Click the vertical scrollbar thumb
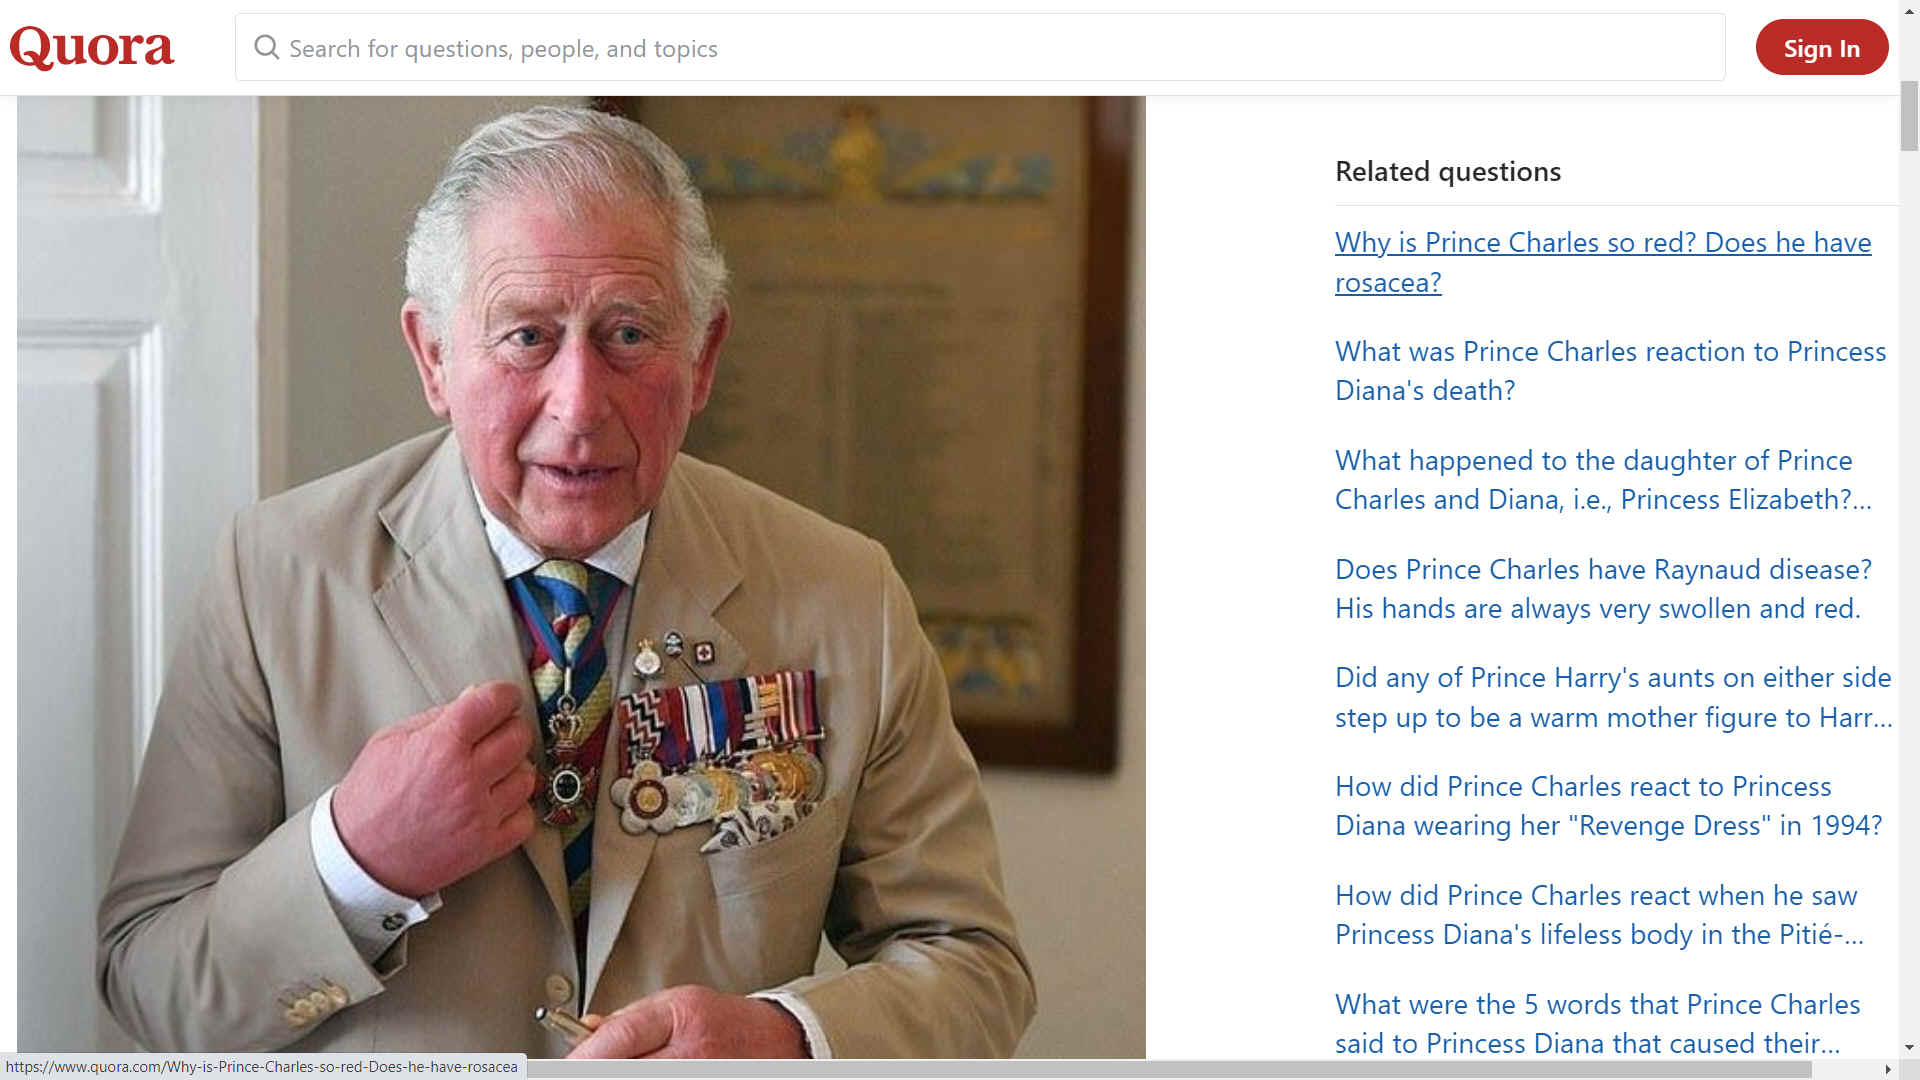1920x1080 pixels. pyautogui.click(x=1909, y=115)
